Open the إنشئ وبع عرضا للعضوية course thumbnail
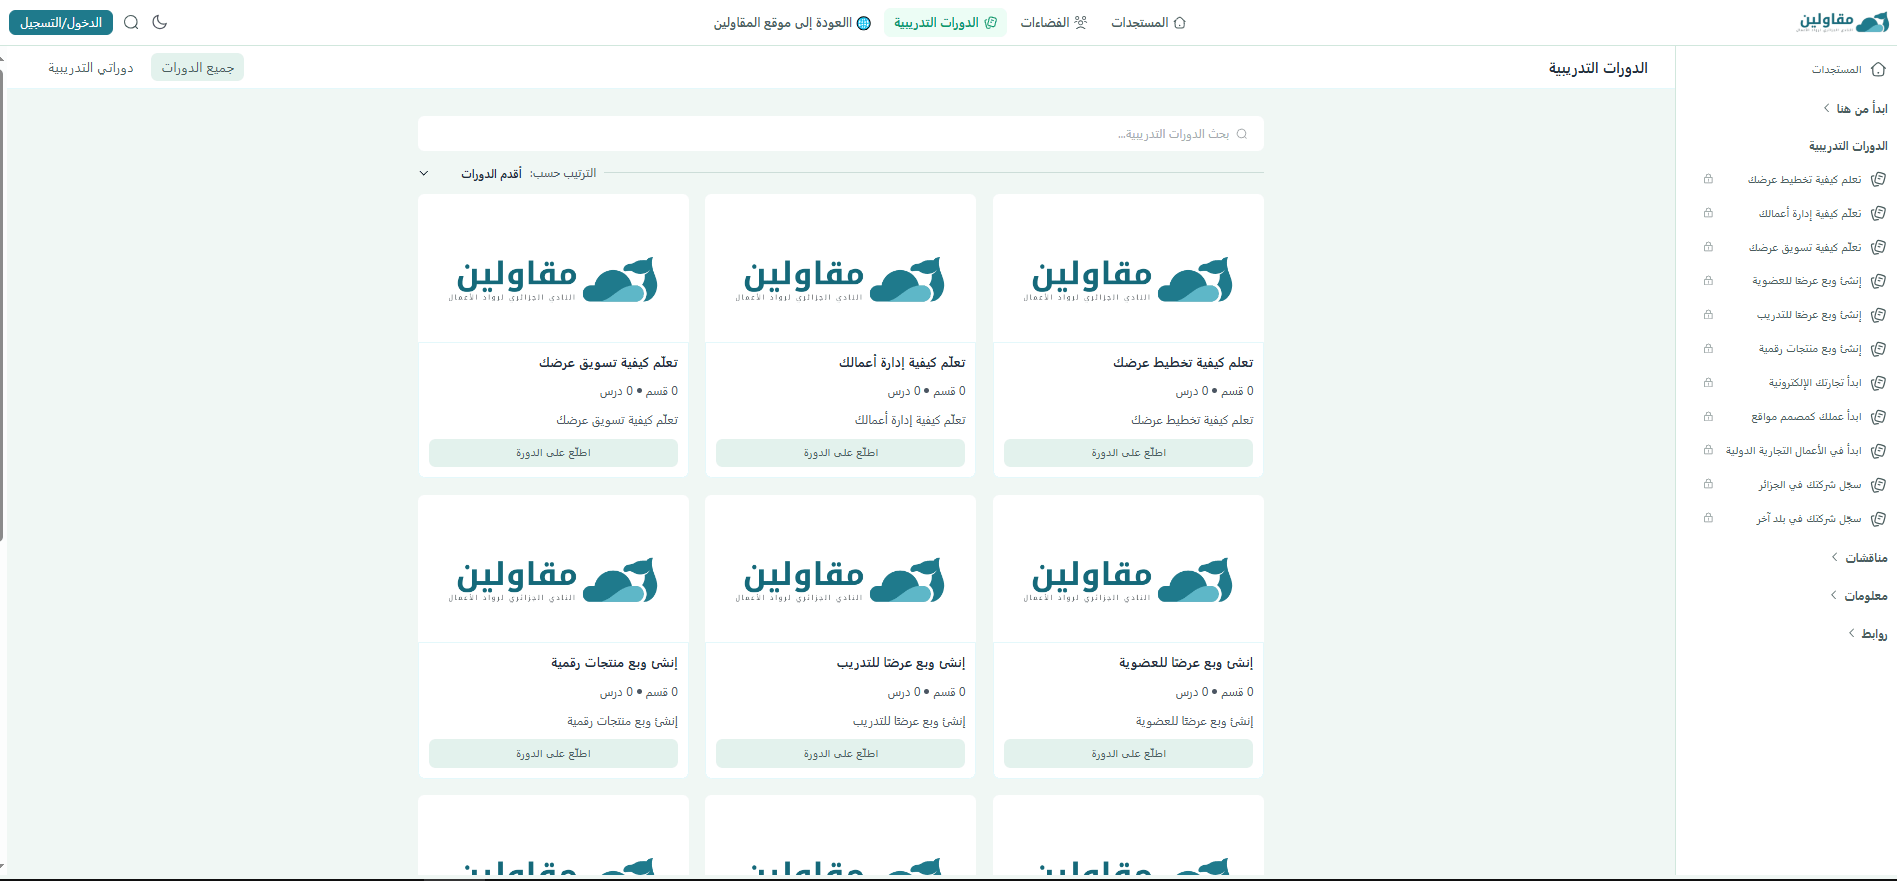1897x881 pixels. pyautogui.click(x=1128, y=569)
